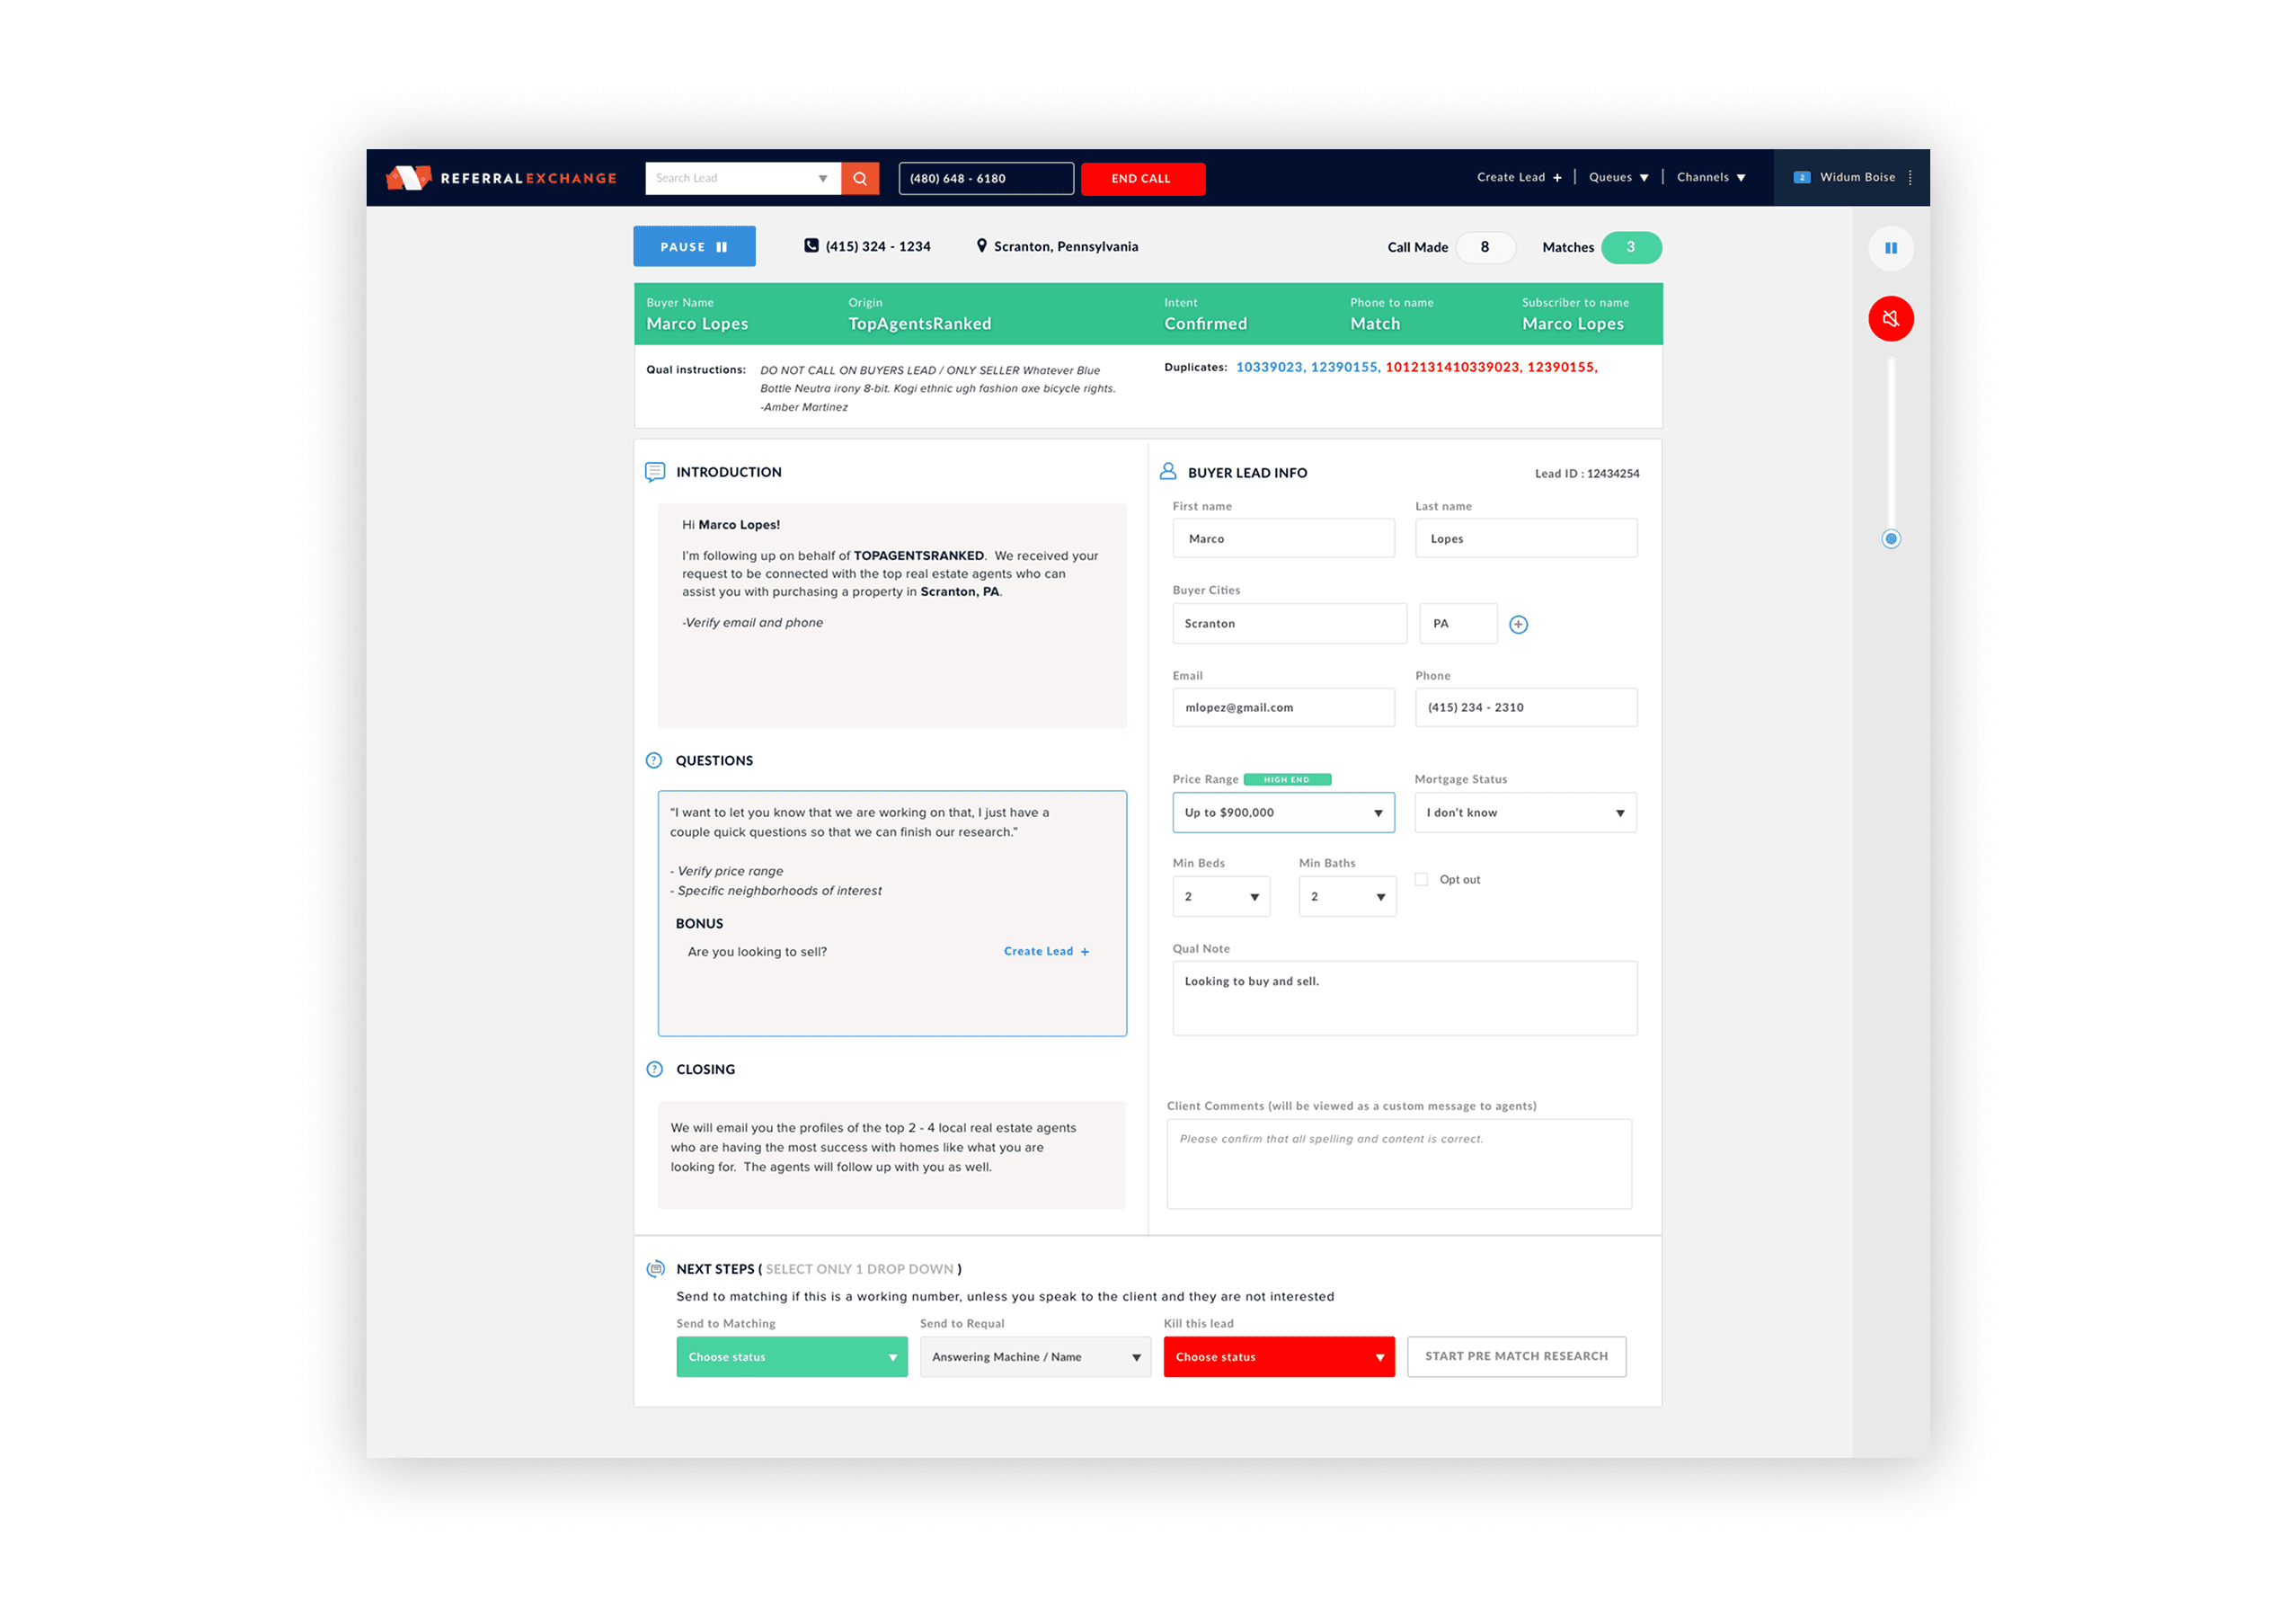
Task: Open the Channels menu
Action: click(1710, 178)
